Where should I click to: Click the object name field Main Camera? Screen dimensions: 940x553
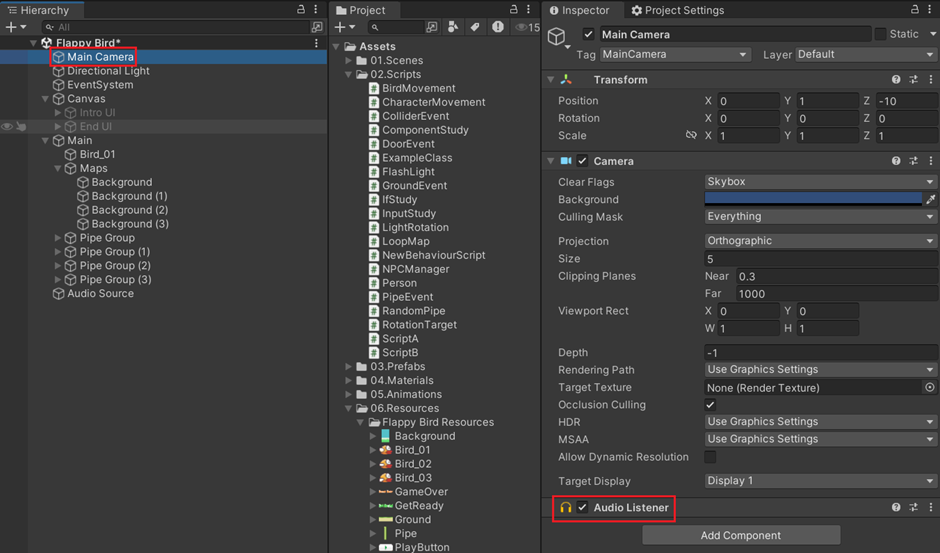pos(735,34)
